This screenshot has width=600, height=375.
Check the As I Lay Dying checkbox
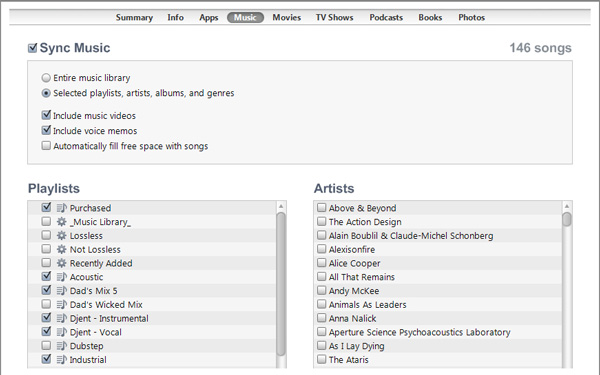pyautogui.click(x=321, y=345)
